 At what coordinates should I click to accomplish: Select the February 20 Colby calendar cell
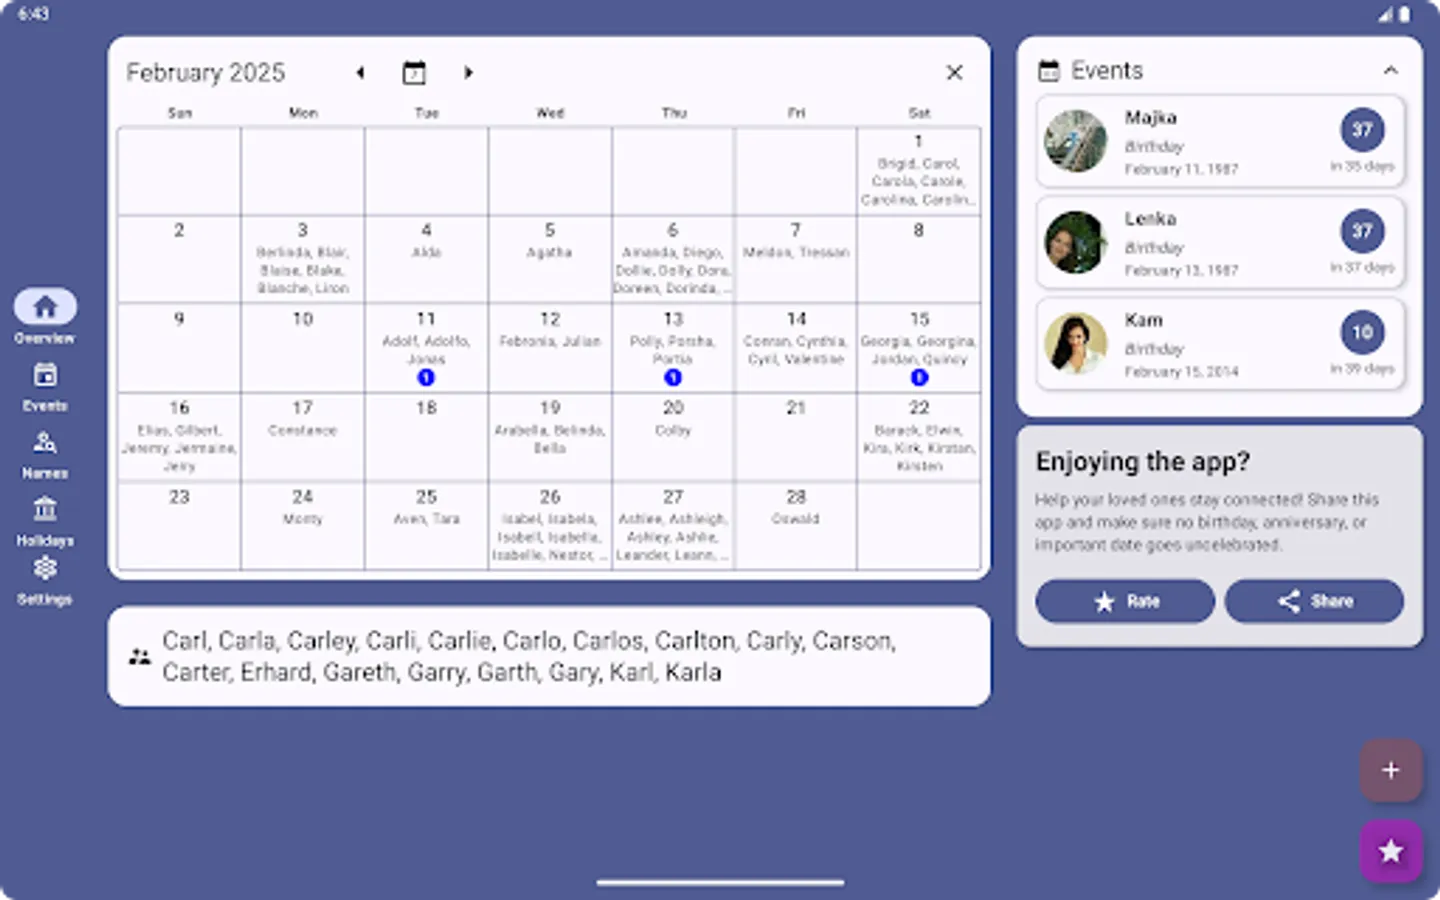tap(672, 435)
